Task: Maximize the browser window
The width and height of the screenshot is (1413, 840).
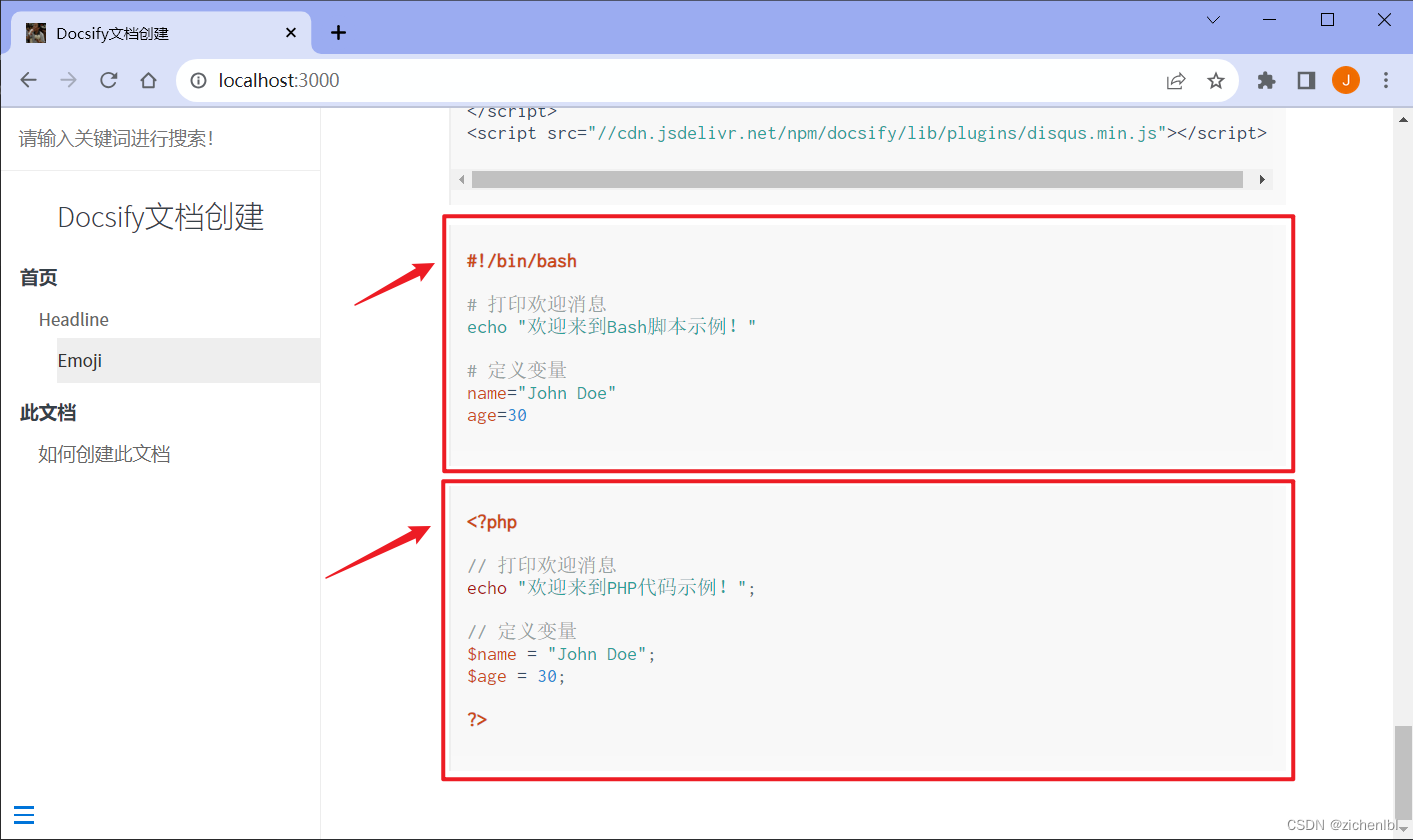Action: [1328, 20]
